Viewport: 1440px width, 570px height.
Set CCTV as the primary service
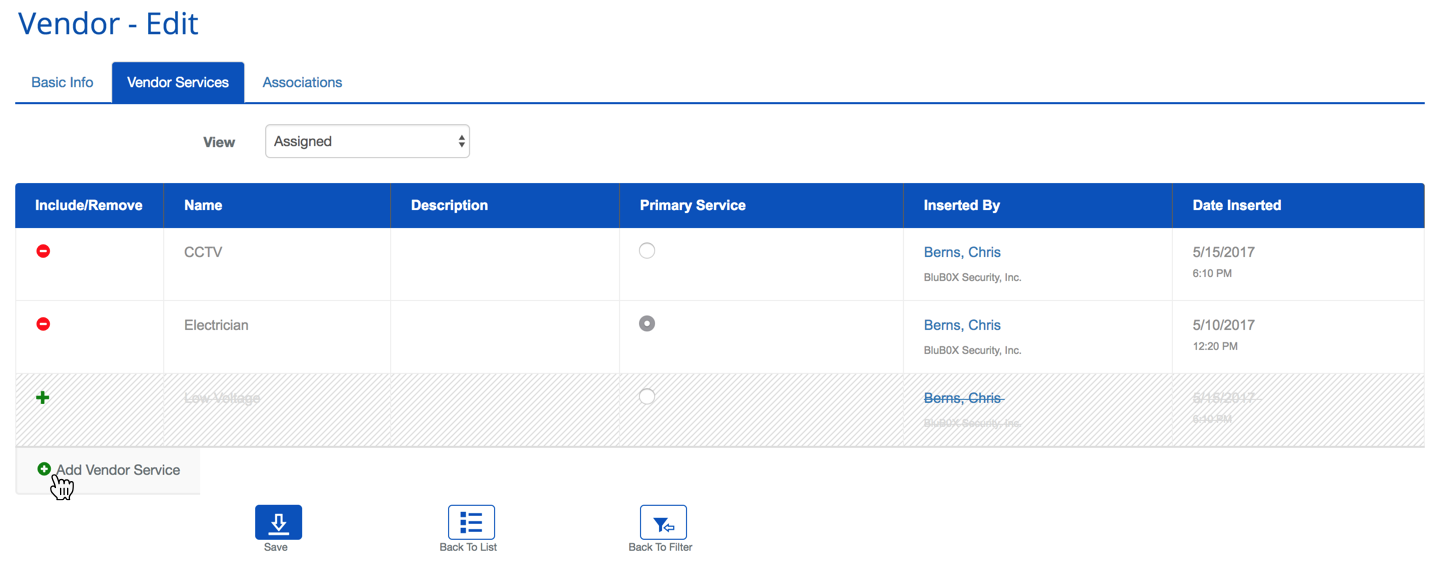647,251
